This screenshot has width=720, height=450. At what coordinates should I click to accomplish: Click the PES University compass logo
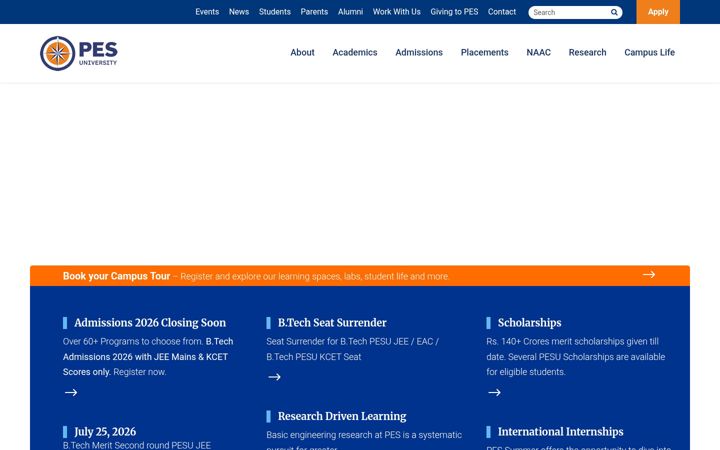[57, 53]
